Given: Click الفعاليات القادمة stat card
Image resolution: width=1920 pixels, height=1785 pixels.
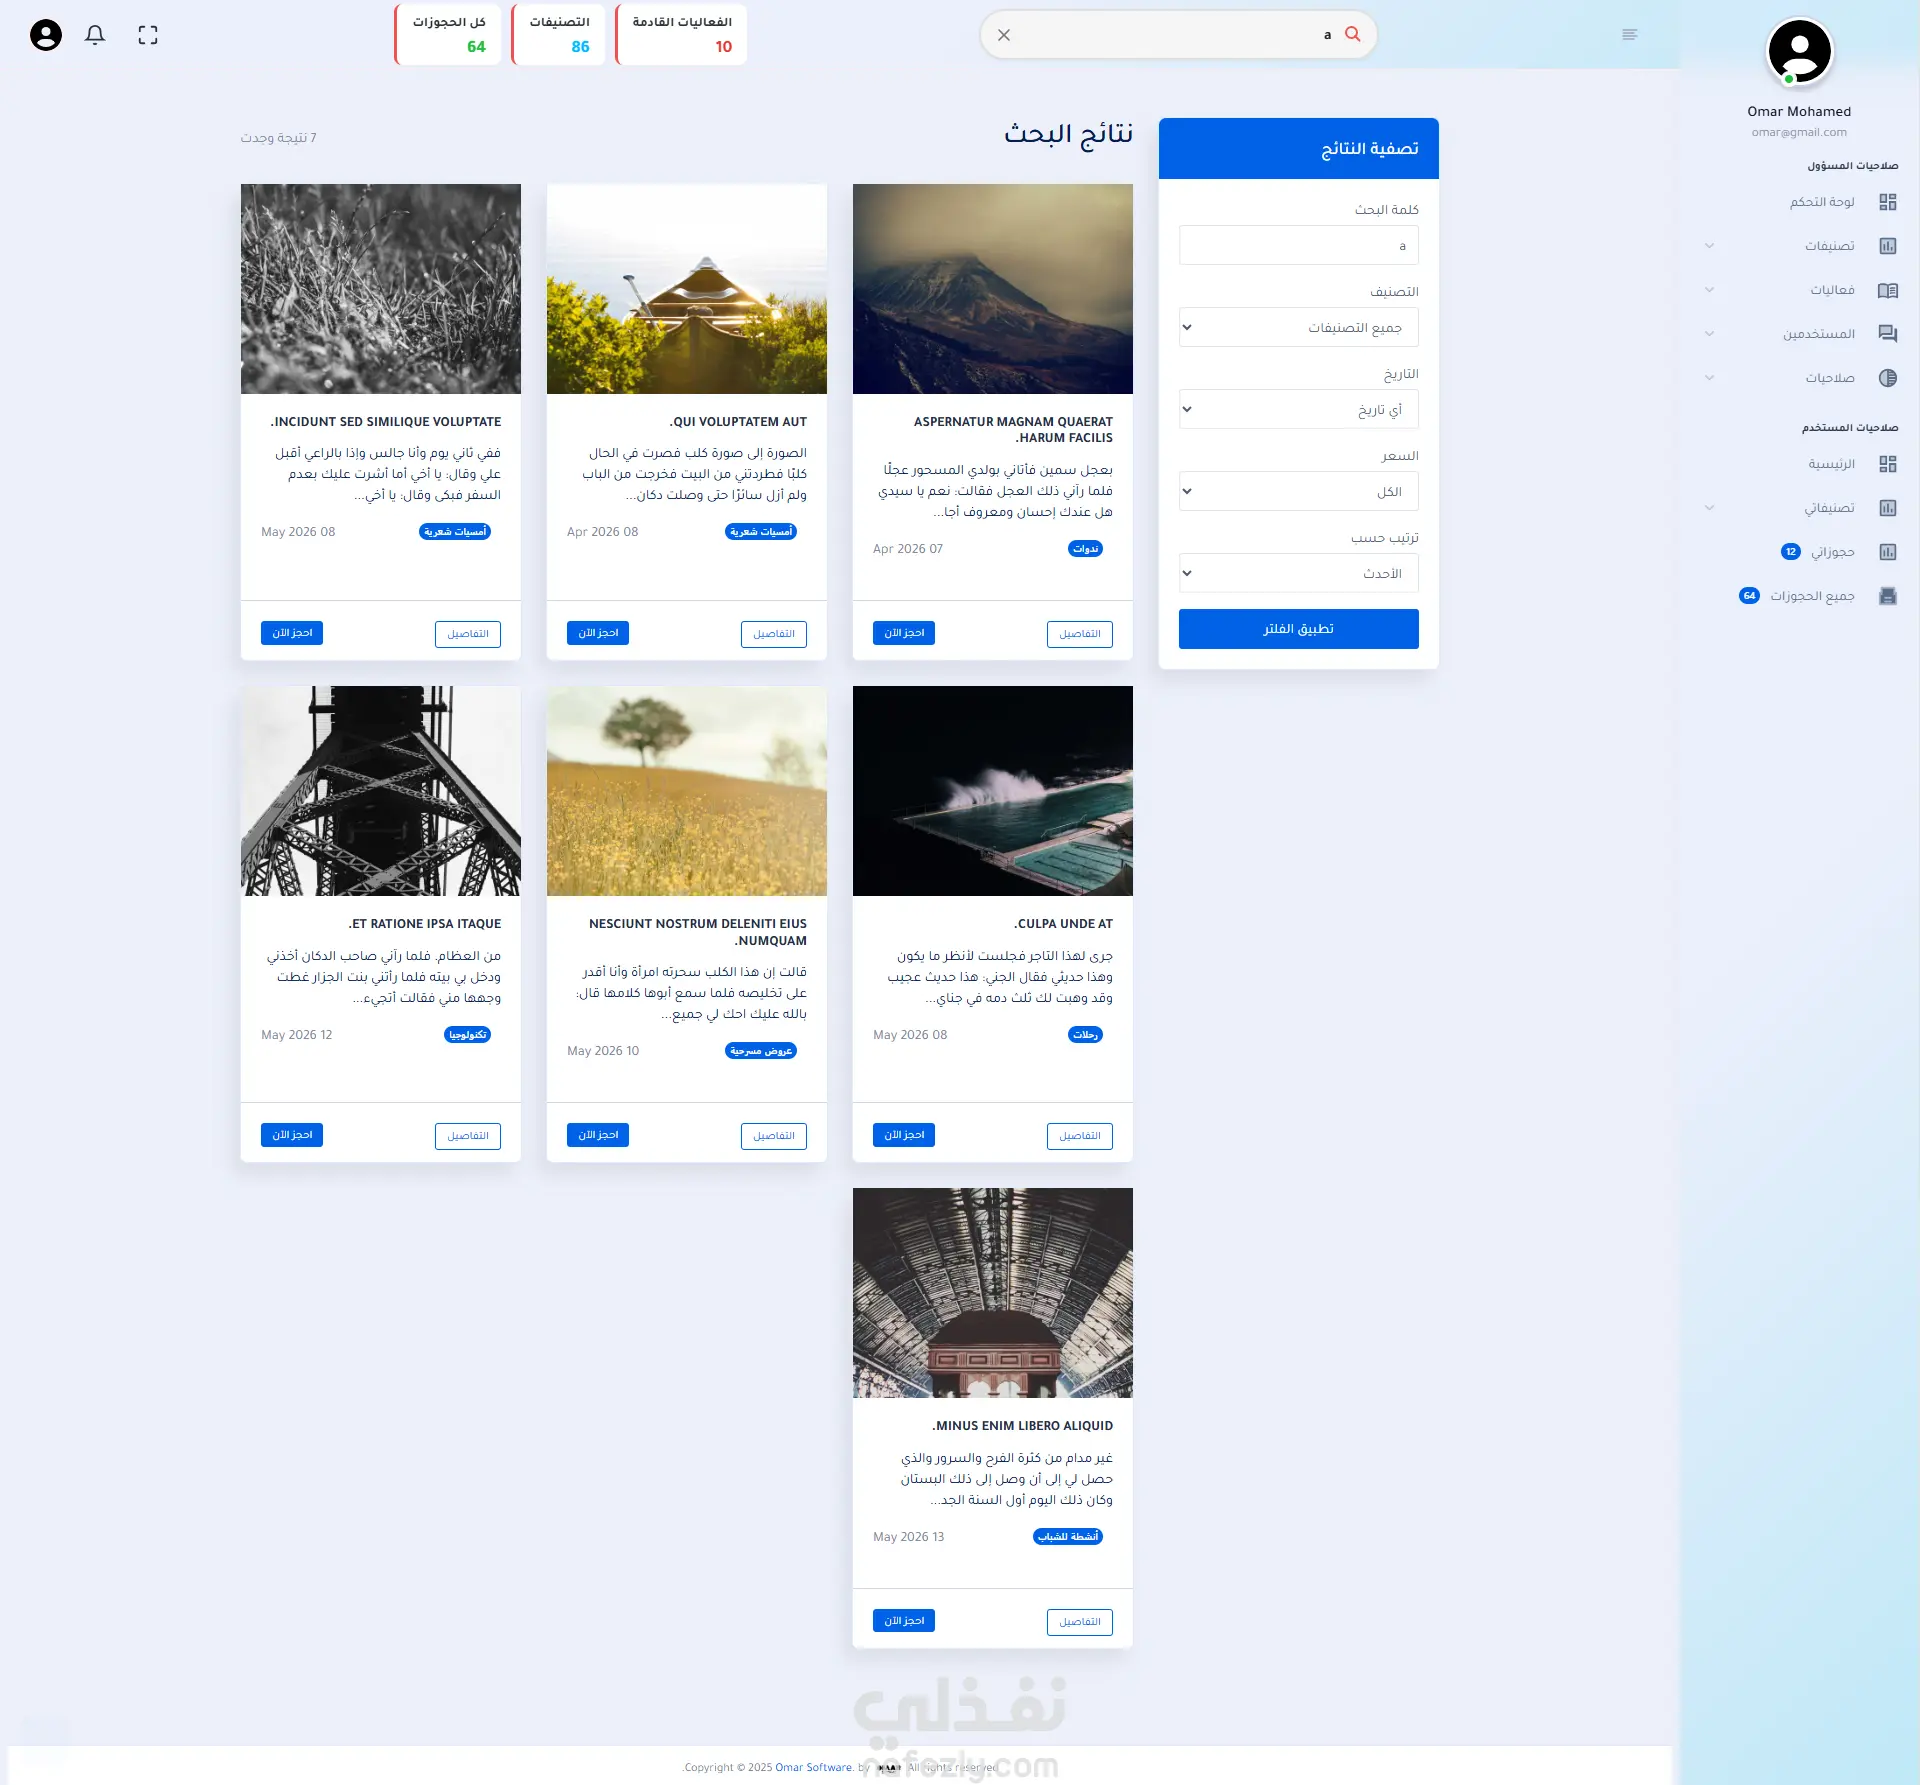Looking at the screenshot, I should tap(681, 35).
